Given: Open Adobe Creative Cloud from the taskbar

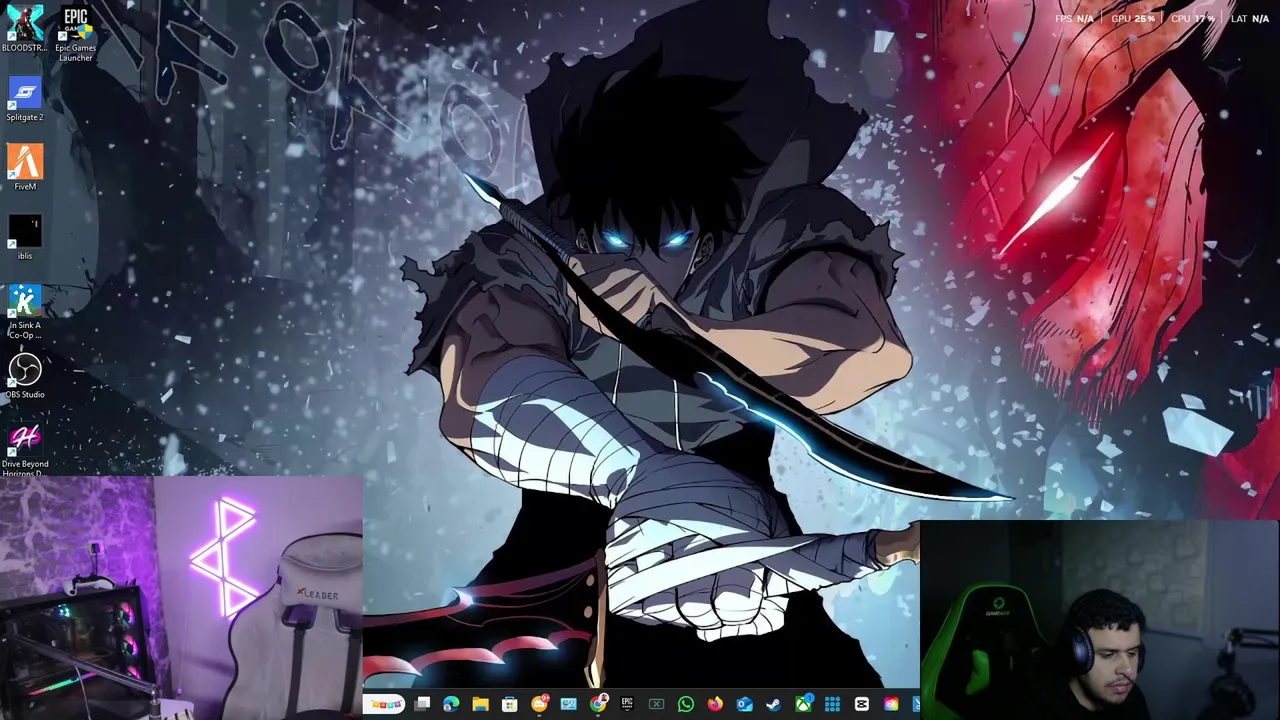Looking at the screenshot, I should click(890, 705).
